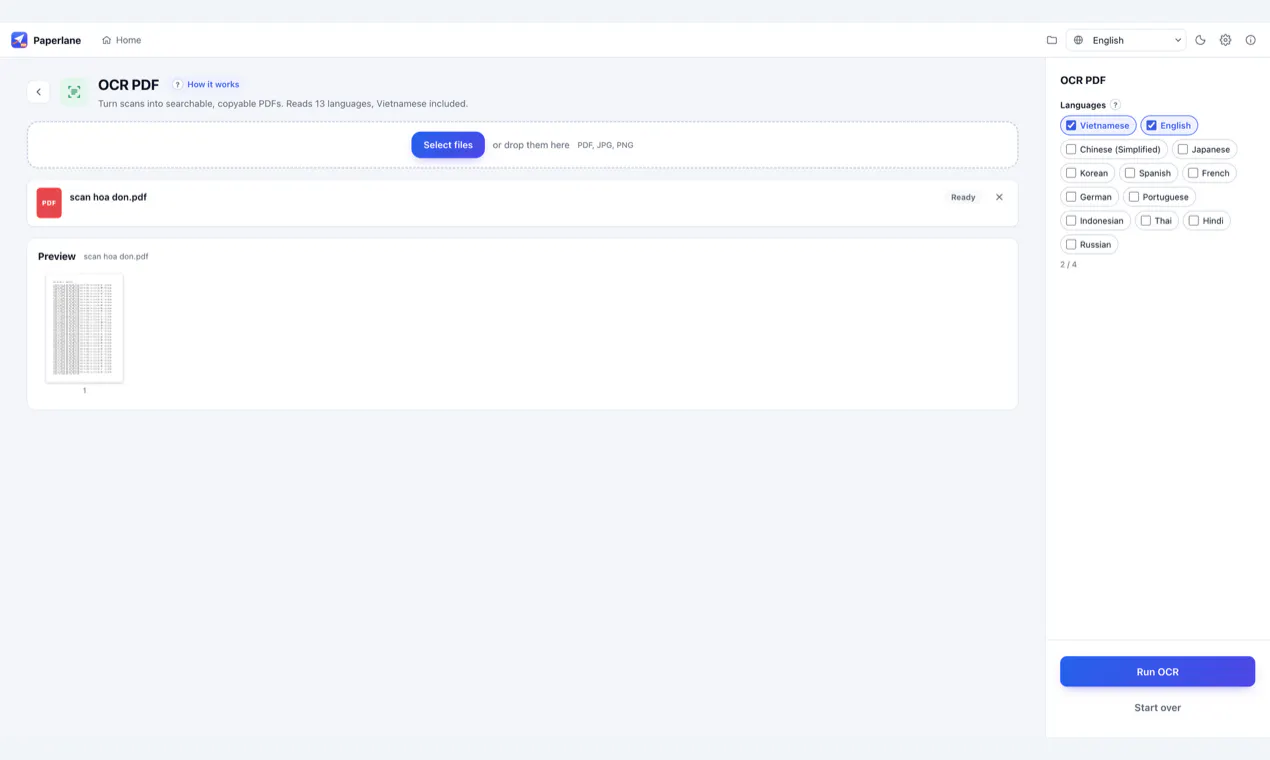Screen dimensions: 1270x760
Task: Open settings via the gear icon
Action: click(1225, 40)
